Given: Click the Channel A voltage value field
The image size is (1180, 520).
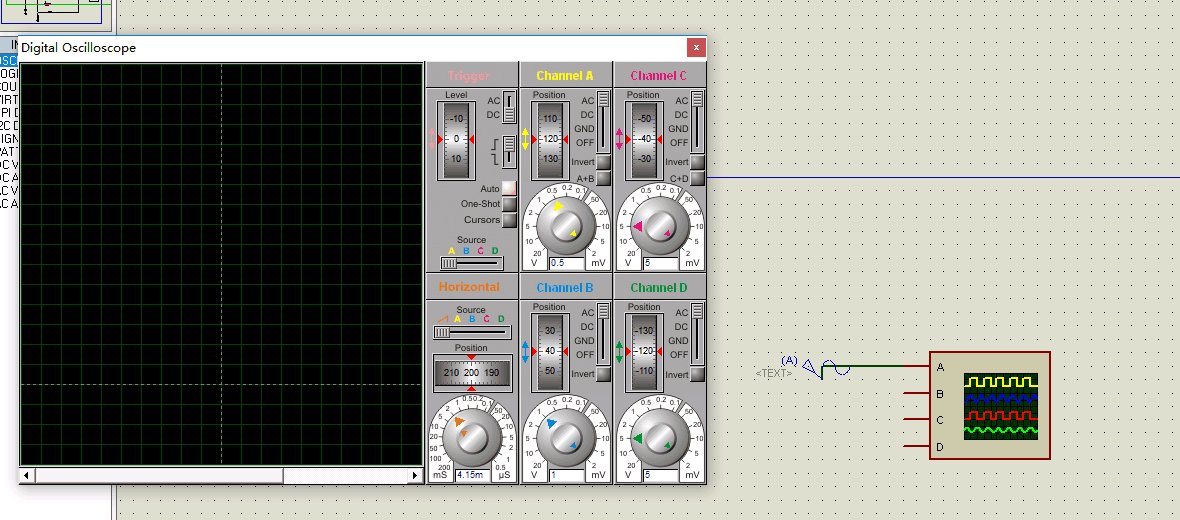Looking at the screenshot, I should 566,263.
